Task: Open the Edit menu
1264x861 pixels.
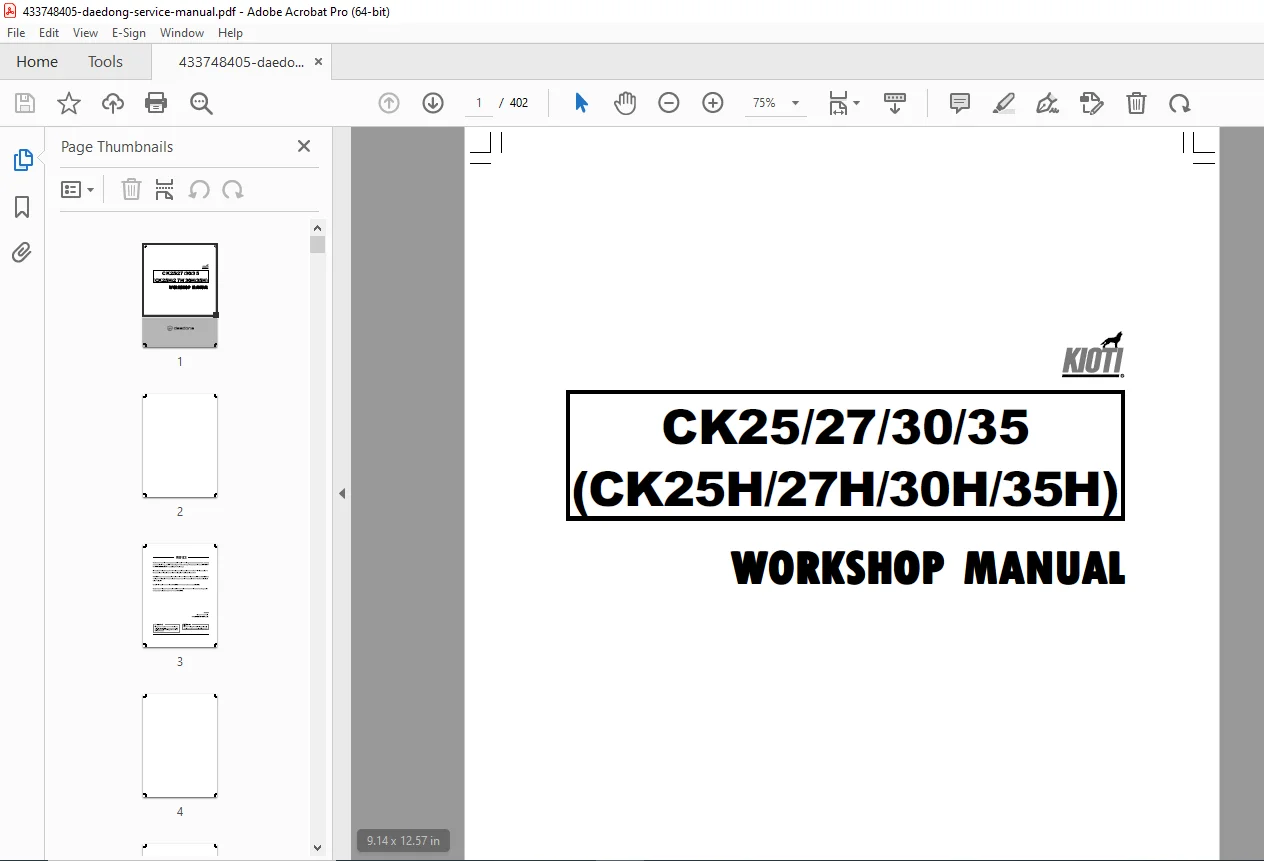Action: tap(49, 33)
